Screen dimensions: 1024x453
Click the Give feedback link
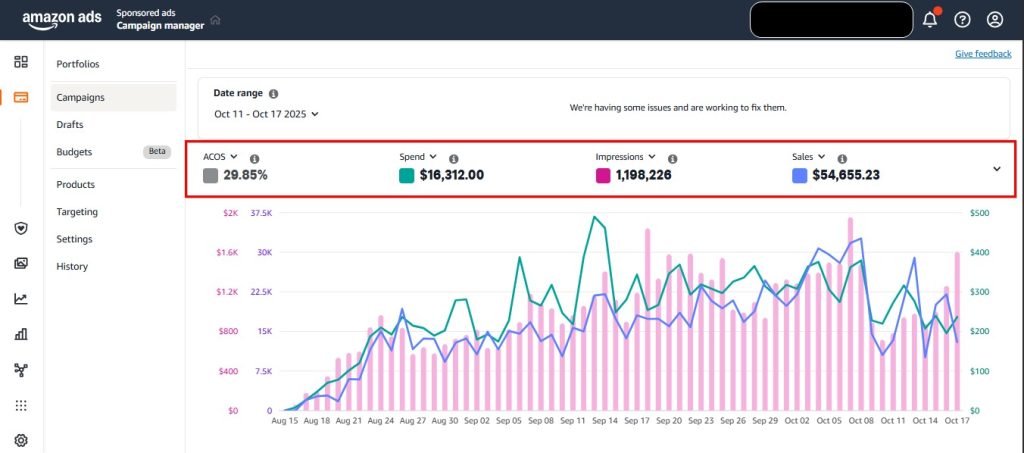click(982, 53)
